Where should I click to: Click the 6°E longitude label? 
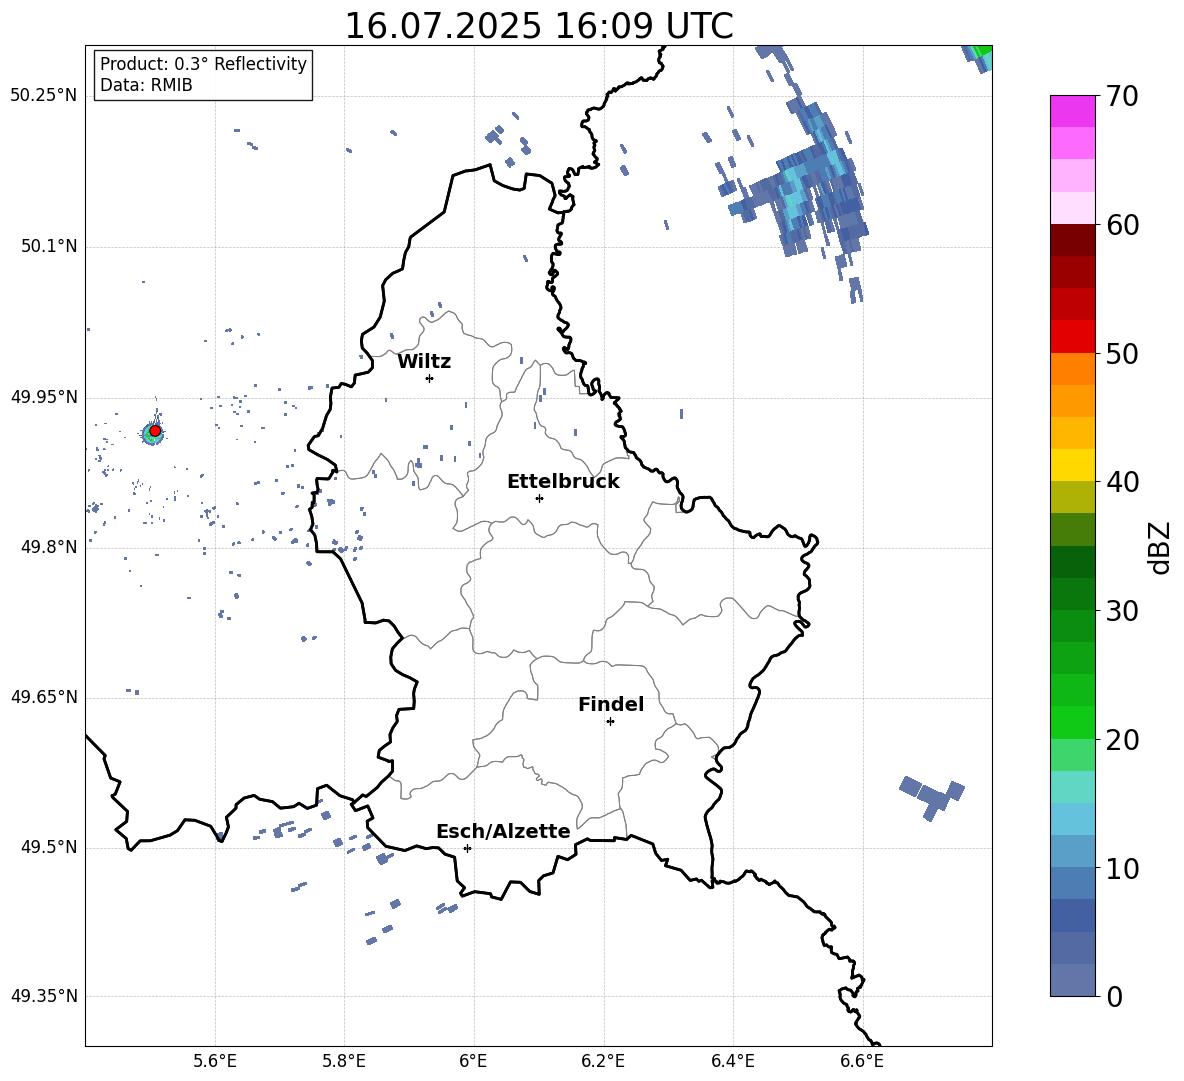tap(473, 1061)
